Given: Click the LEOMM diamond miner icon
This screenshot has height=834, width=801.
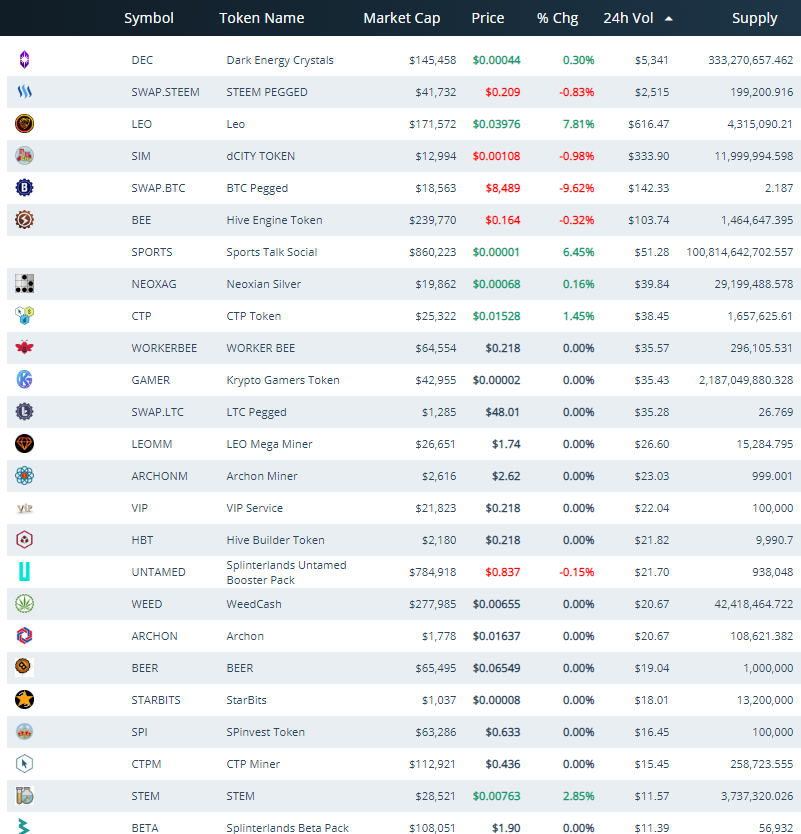Looking at the screenshot, I should pyautogui.click(x=24, y=444).
